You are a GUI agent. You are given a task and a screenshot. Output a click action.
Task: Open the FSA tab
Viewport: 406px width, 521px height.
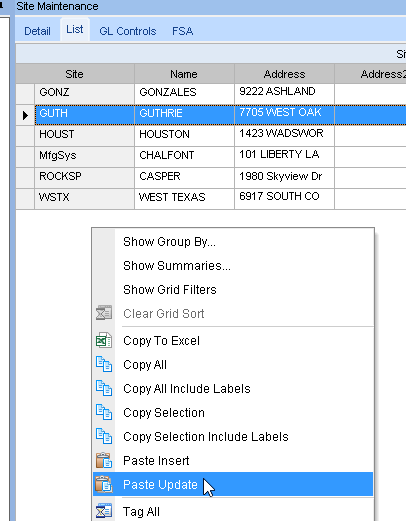[182, 31]
